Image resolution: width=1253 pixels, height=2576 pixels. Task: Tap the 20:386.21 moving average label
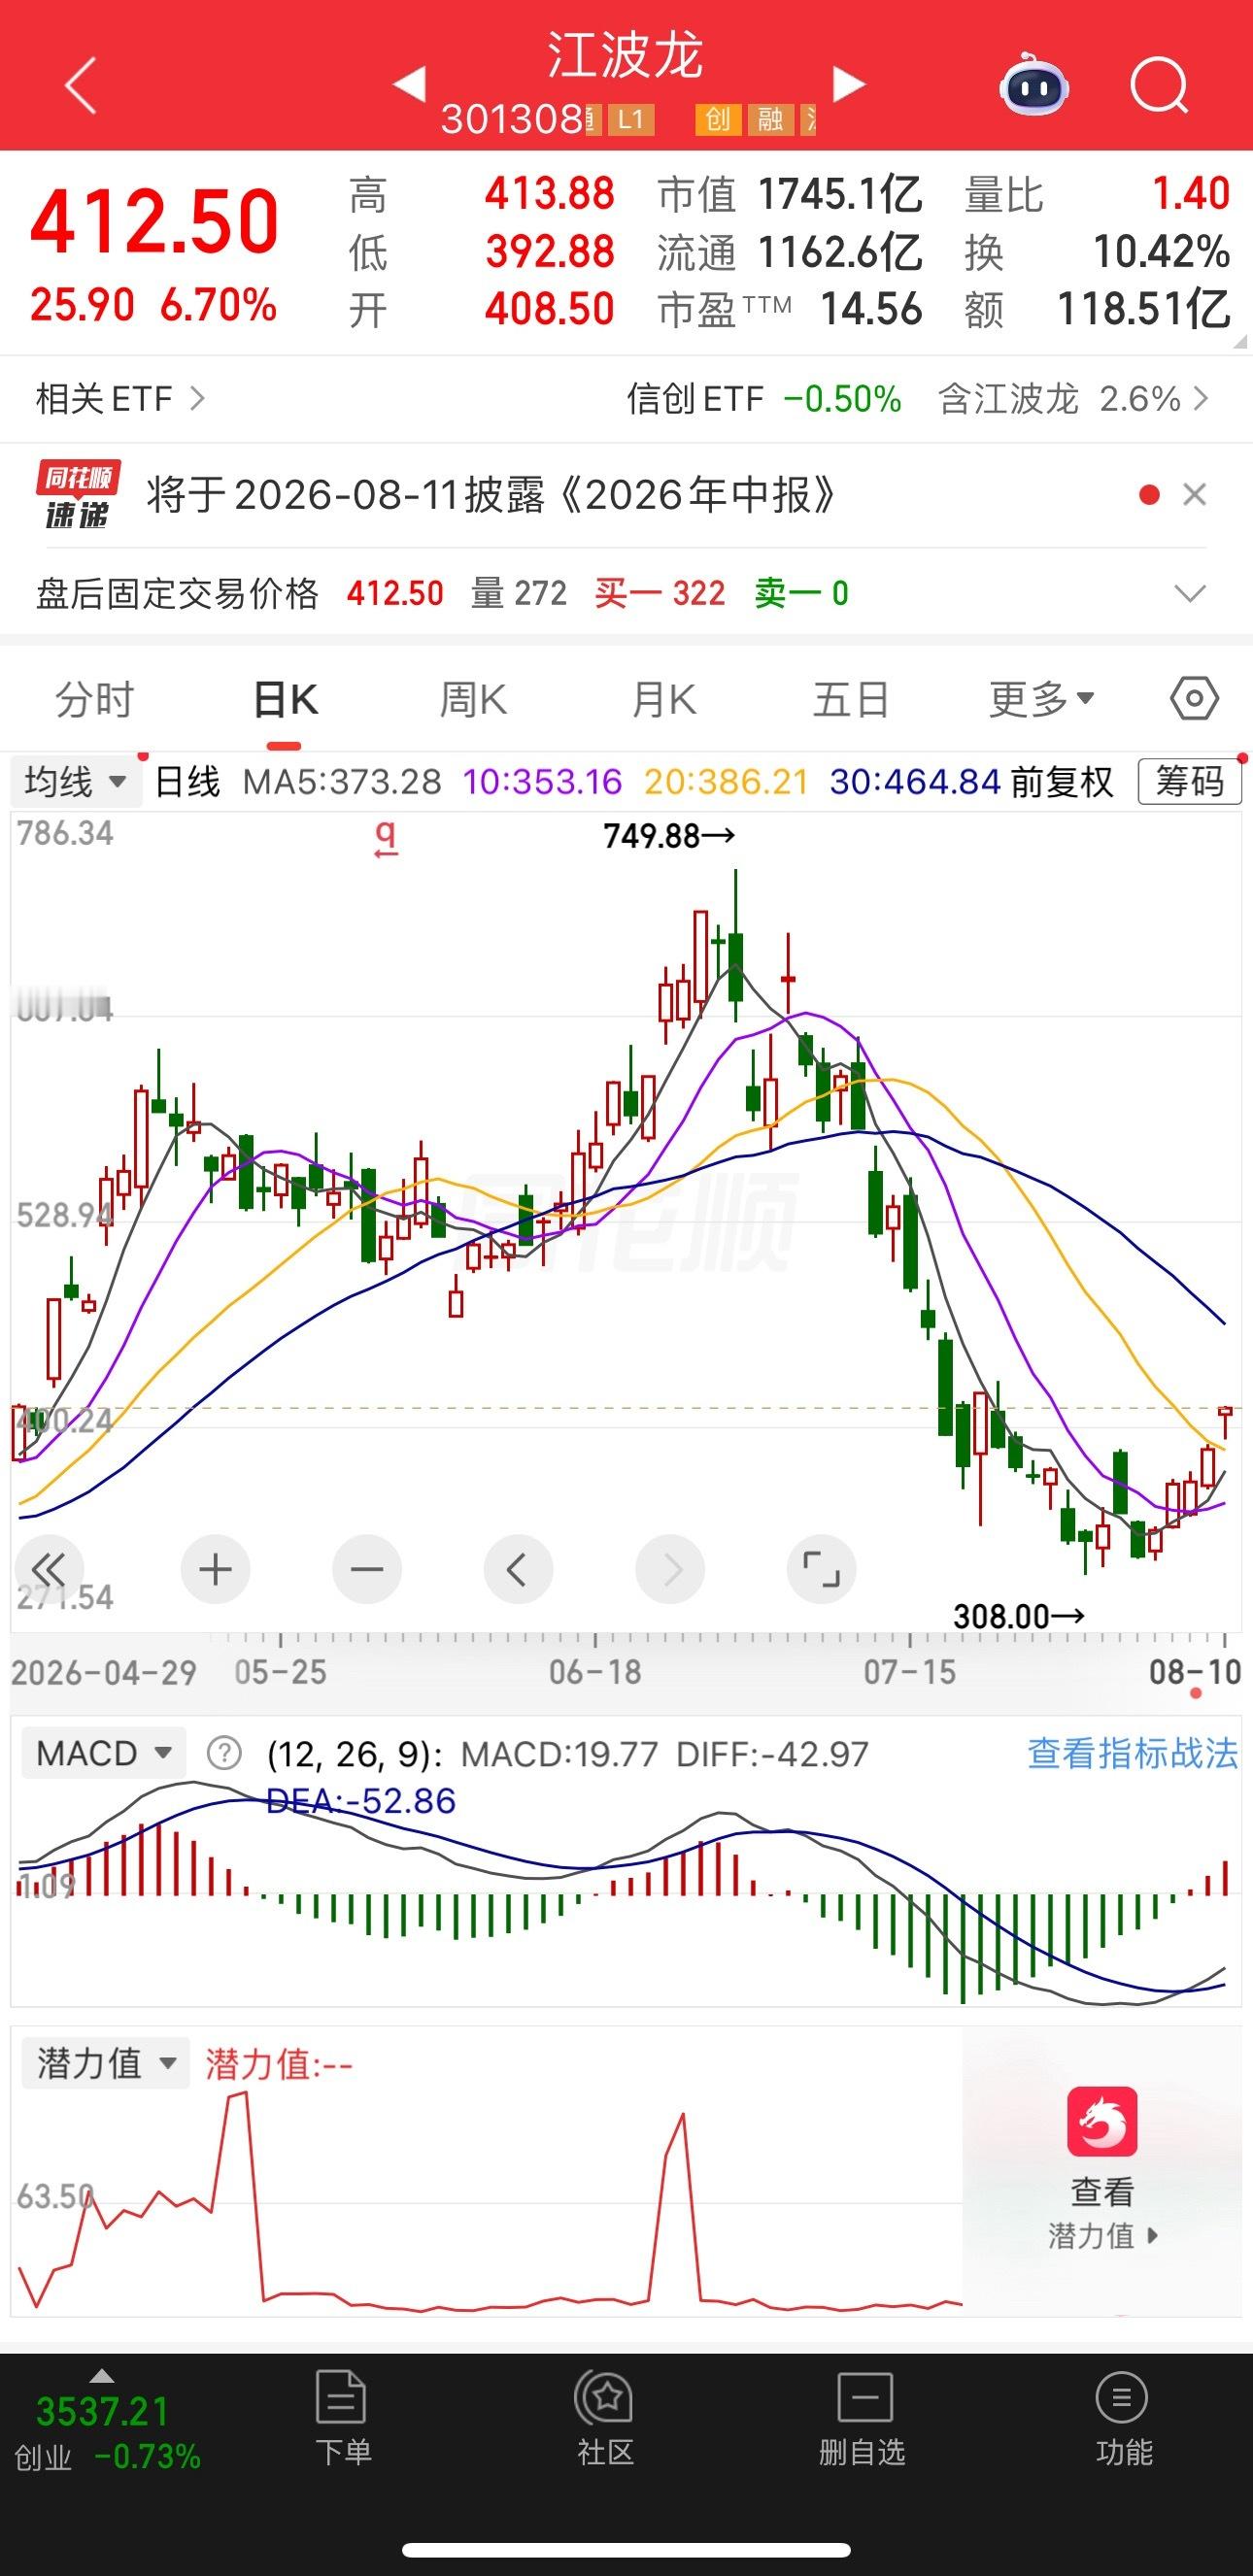coord(726,781)
